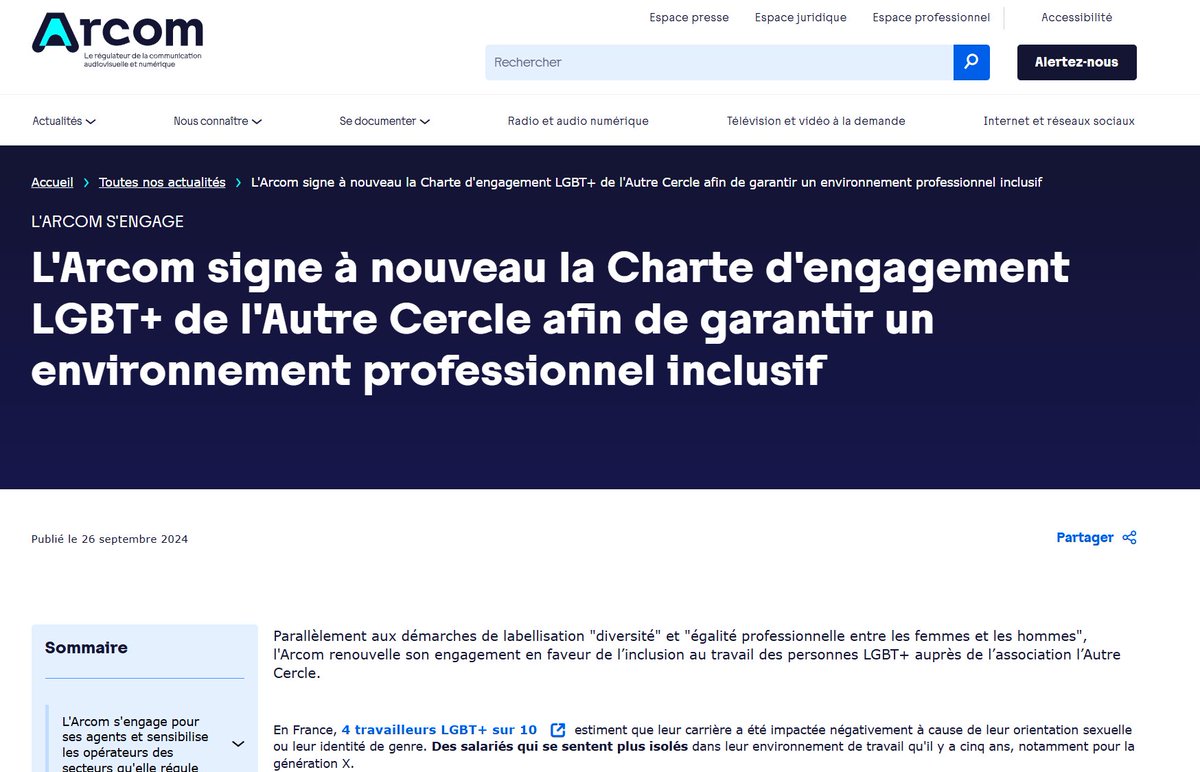Expand the Se documenter dropdown

(383, 120)
